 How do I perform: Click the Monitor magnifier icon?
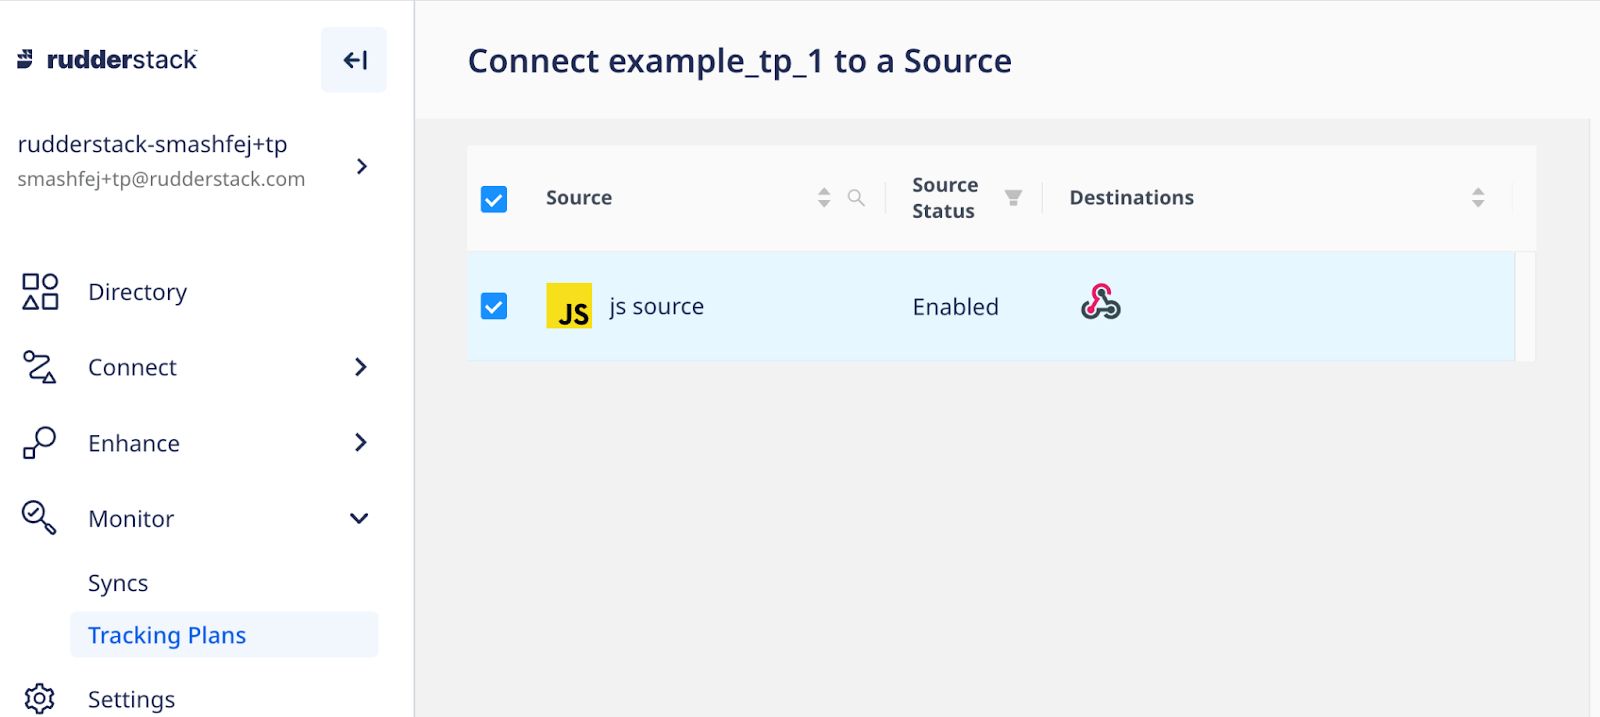coord(39,517)
